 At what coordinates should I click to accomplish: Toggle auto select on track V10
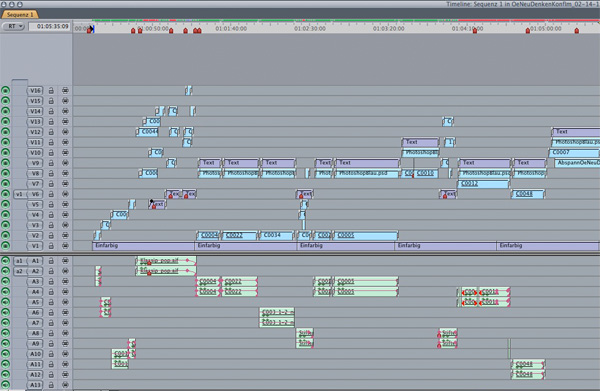click(x=65, y=153)
